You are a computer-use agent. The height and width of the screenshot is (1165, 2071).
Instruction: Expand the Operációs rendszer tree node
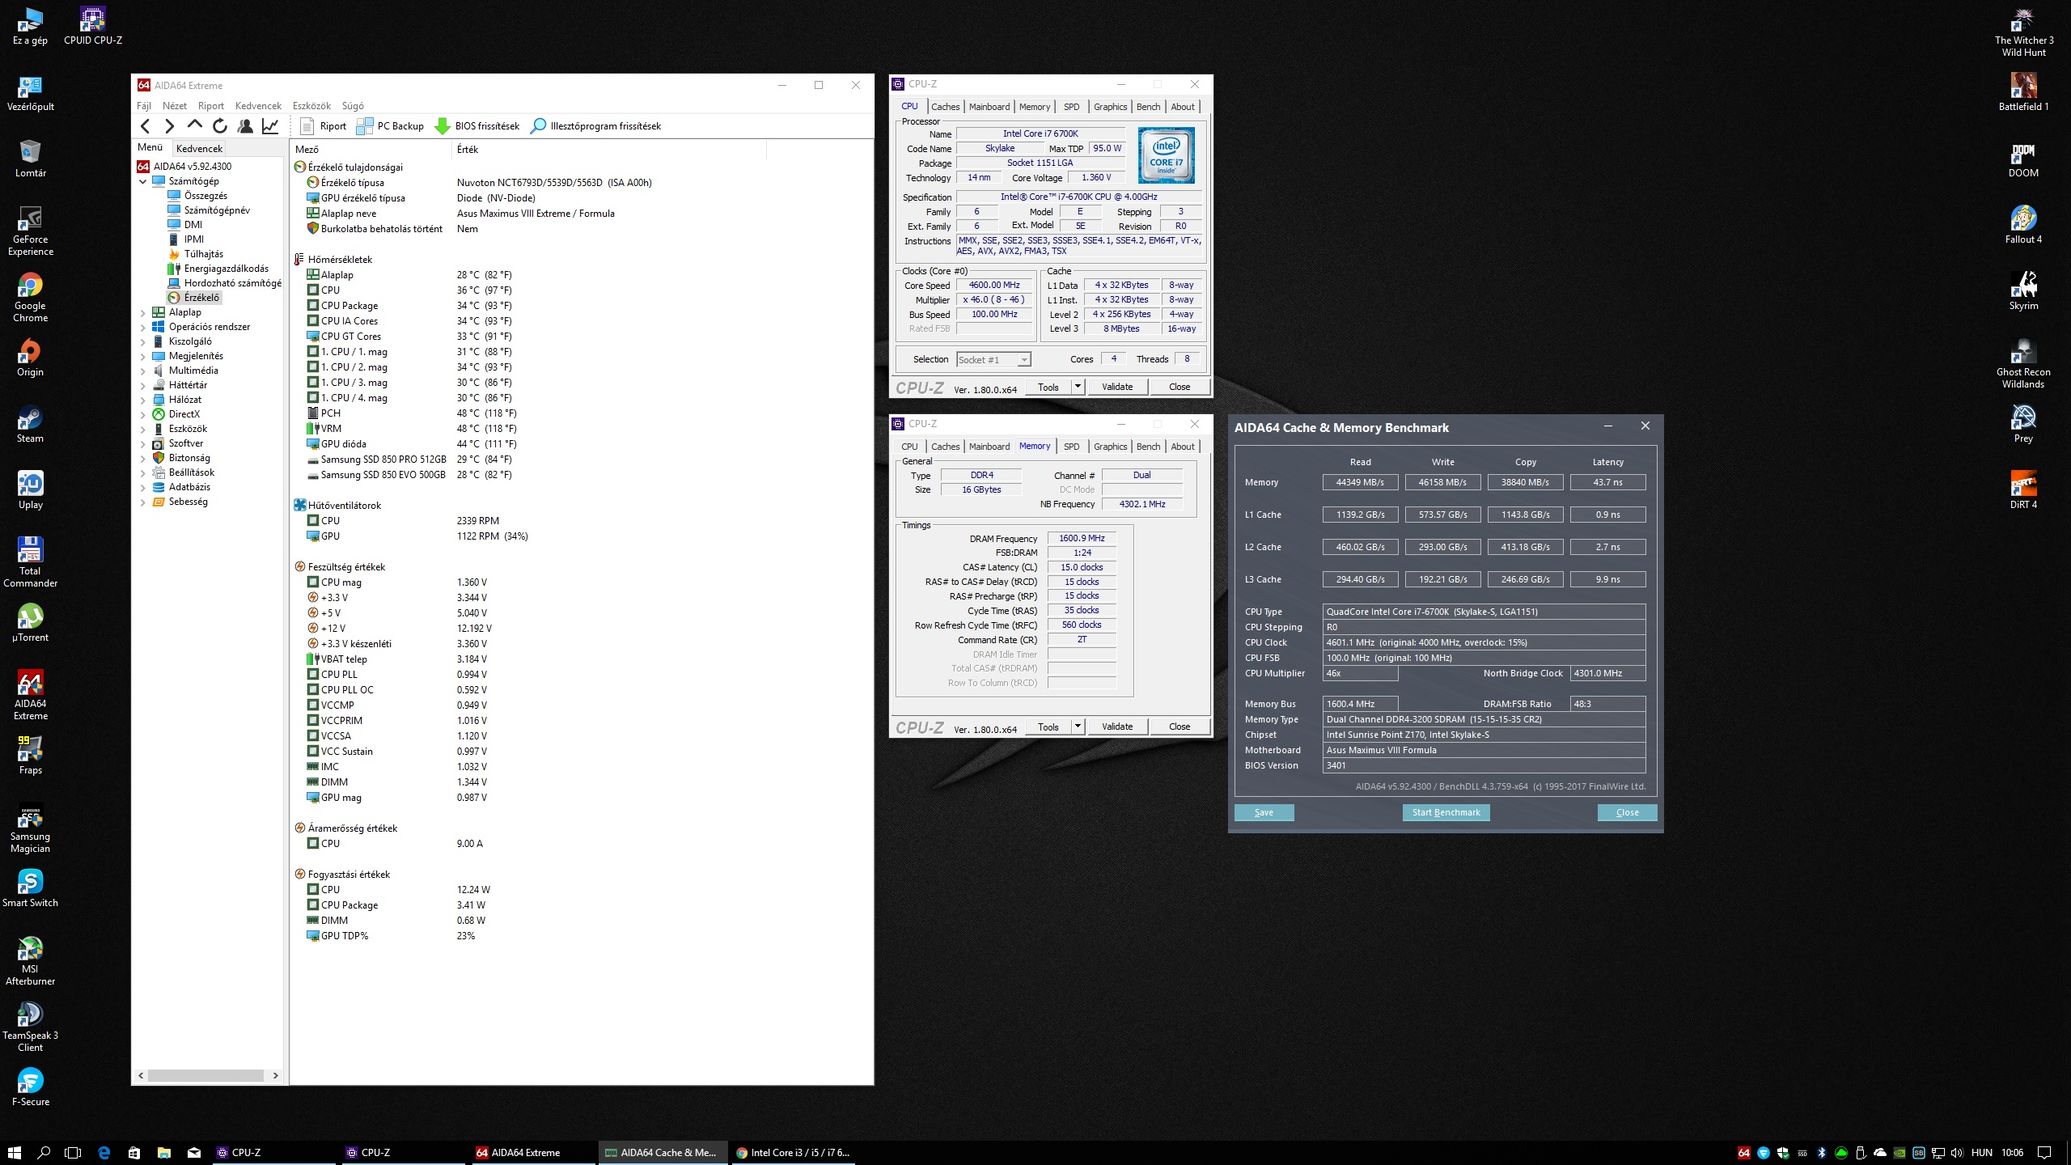point(142,327)
